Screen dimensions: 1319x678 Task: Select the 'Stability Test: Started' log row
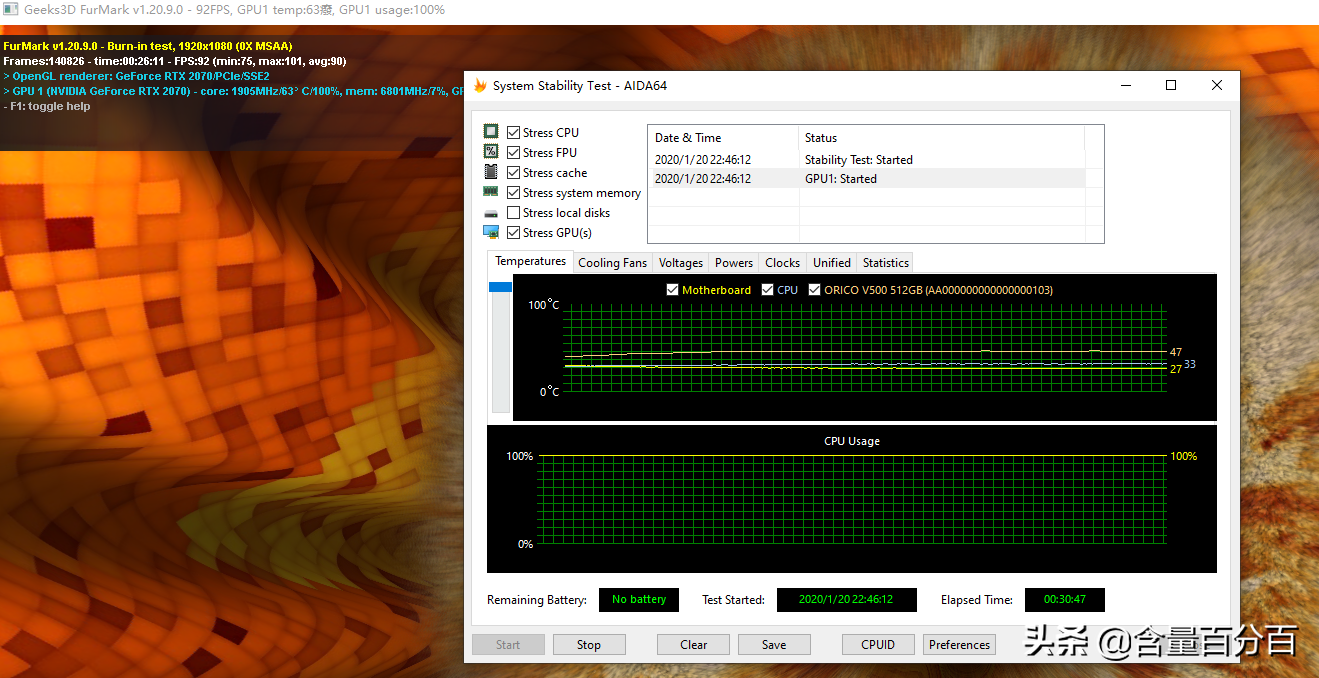point(866,160)
